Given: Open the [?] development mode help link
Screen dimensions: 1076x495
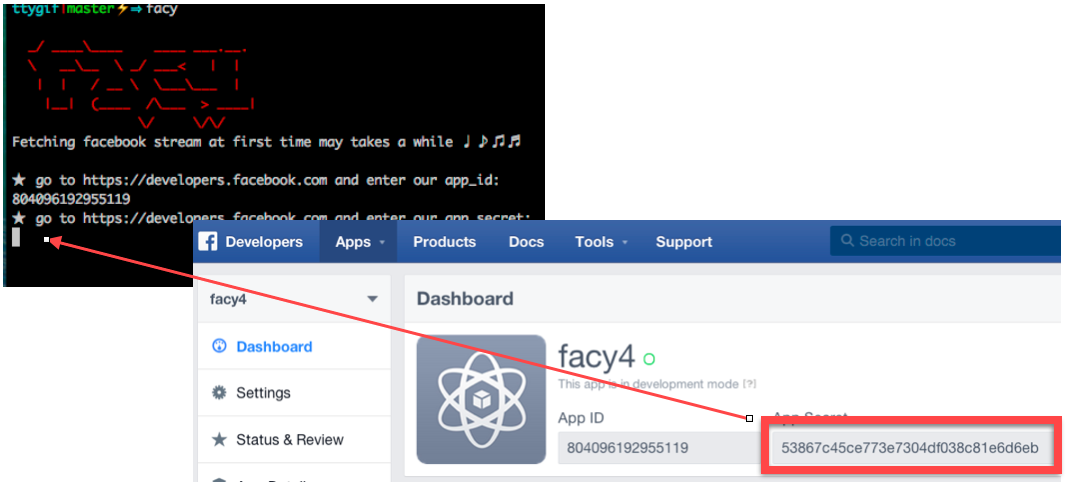Looking at the screenshot, I should (x=749, y=384).
